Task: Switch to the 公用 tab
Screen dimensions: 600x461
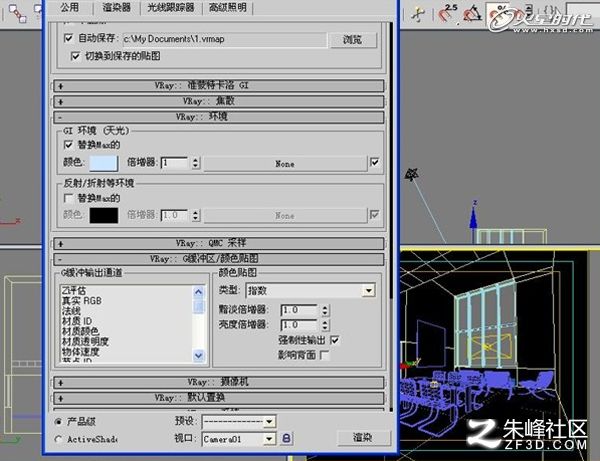Action: tap(69, 7)
